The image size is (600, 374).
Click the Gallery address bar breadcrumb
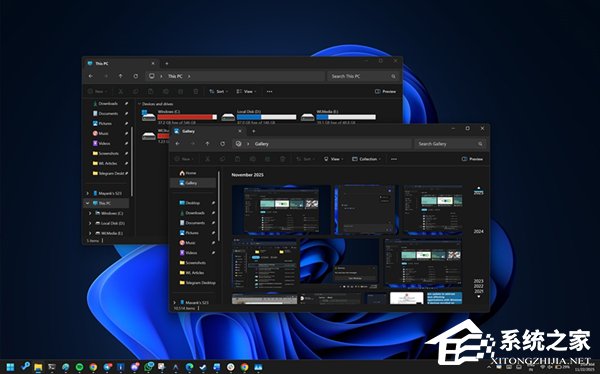pyautogui.click(x=262, y=144)
